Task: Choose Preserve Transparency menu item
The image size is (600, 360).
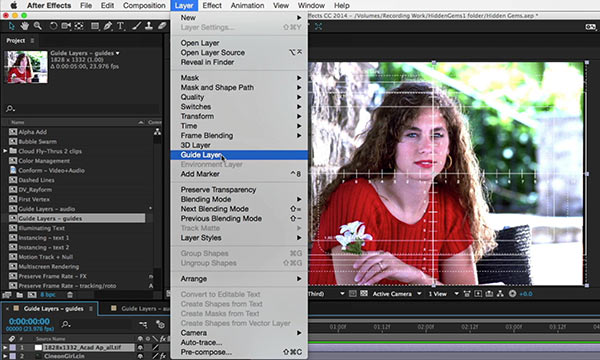Action: coord(239,190)
